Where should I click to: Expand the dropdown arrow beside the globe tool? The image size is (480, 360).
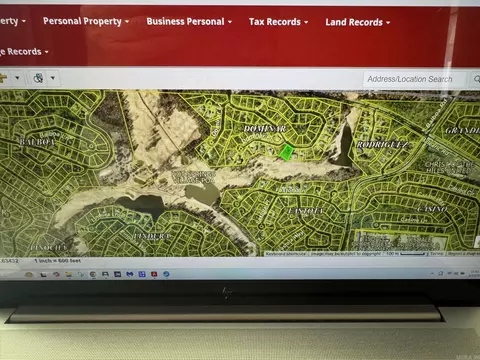[53, 78]
